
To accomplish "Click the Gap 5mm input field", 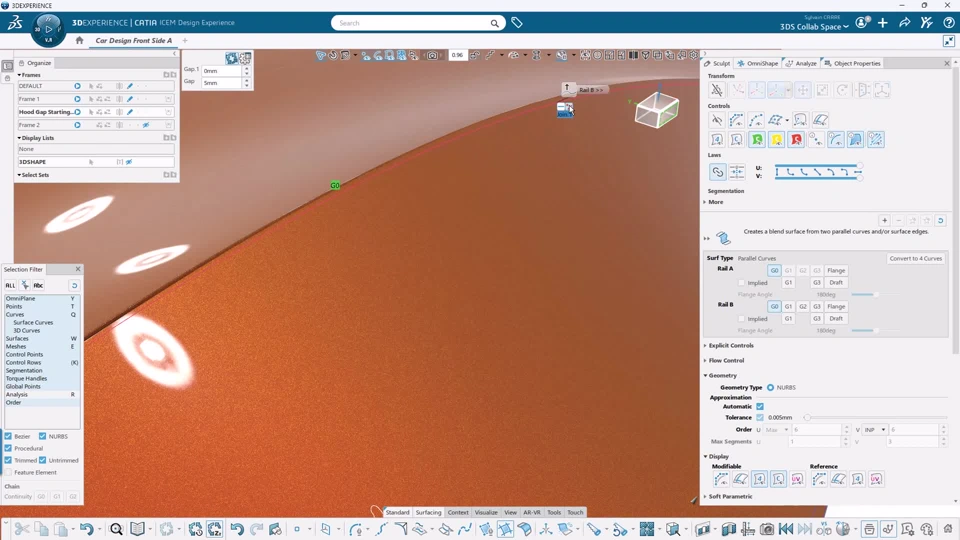I will [222, 83].
